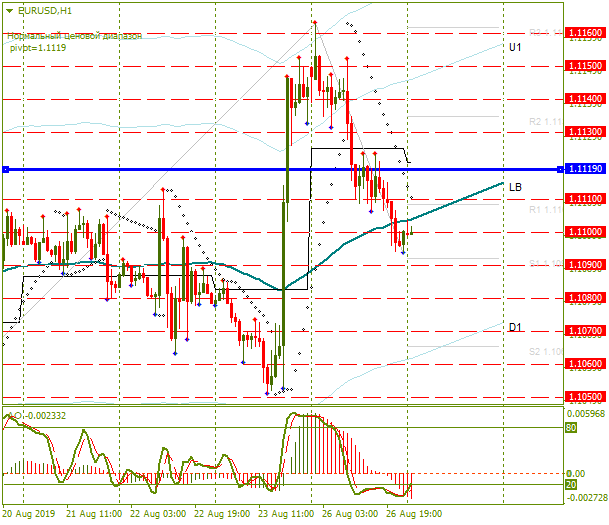This screenshot has width=609, height=525.
Task: Select the '22 Aug 19:00' time label
Action: tap(222, 514)
